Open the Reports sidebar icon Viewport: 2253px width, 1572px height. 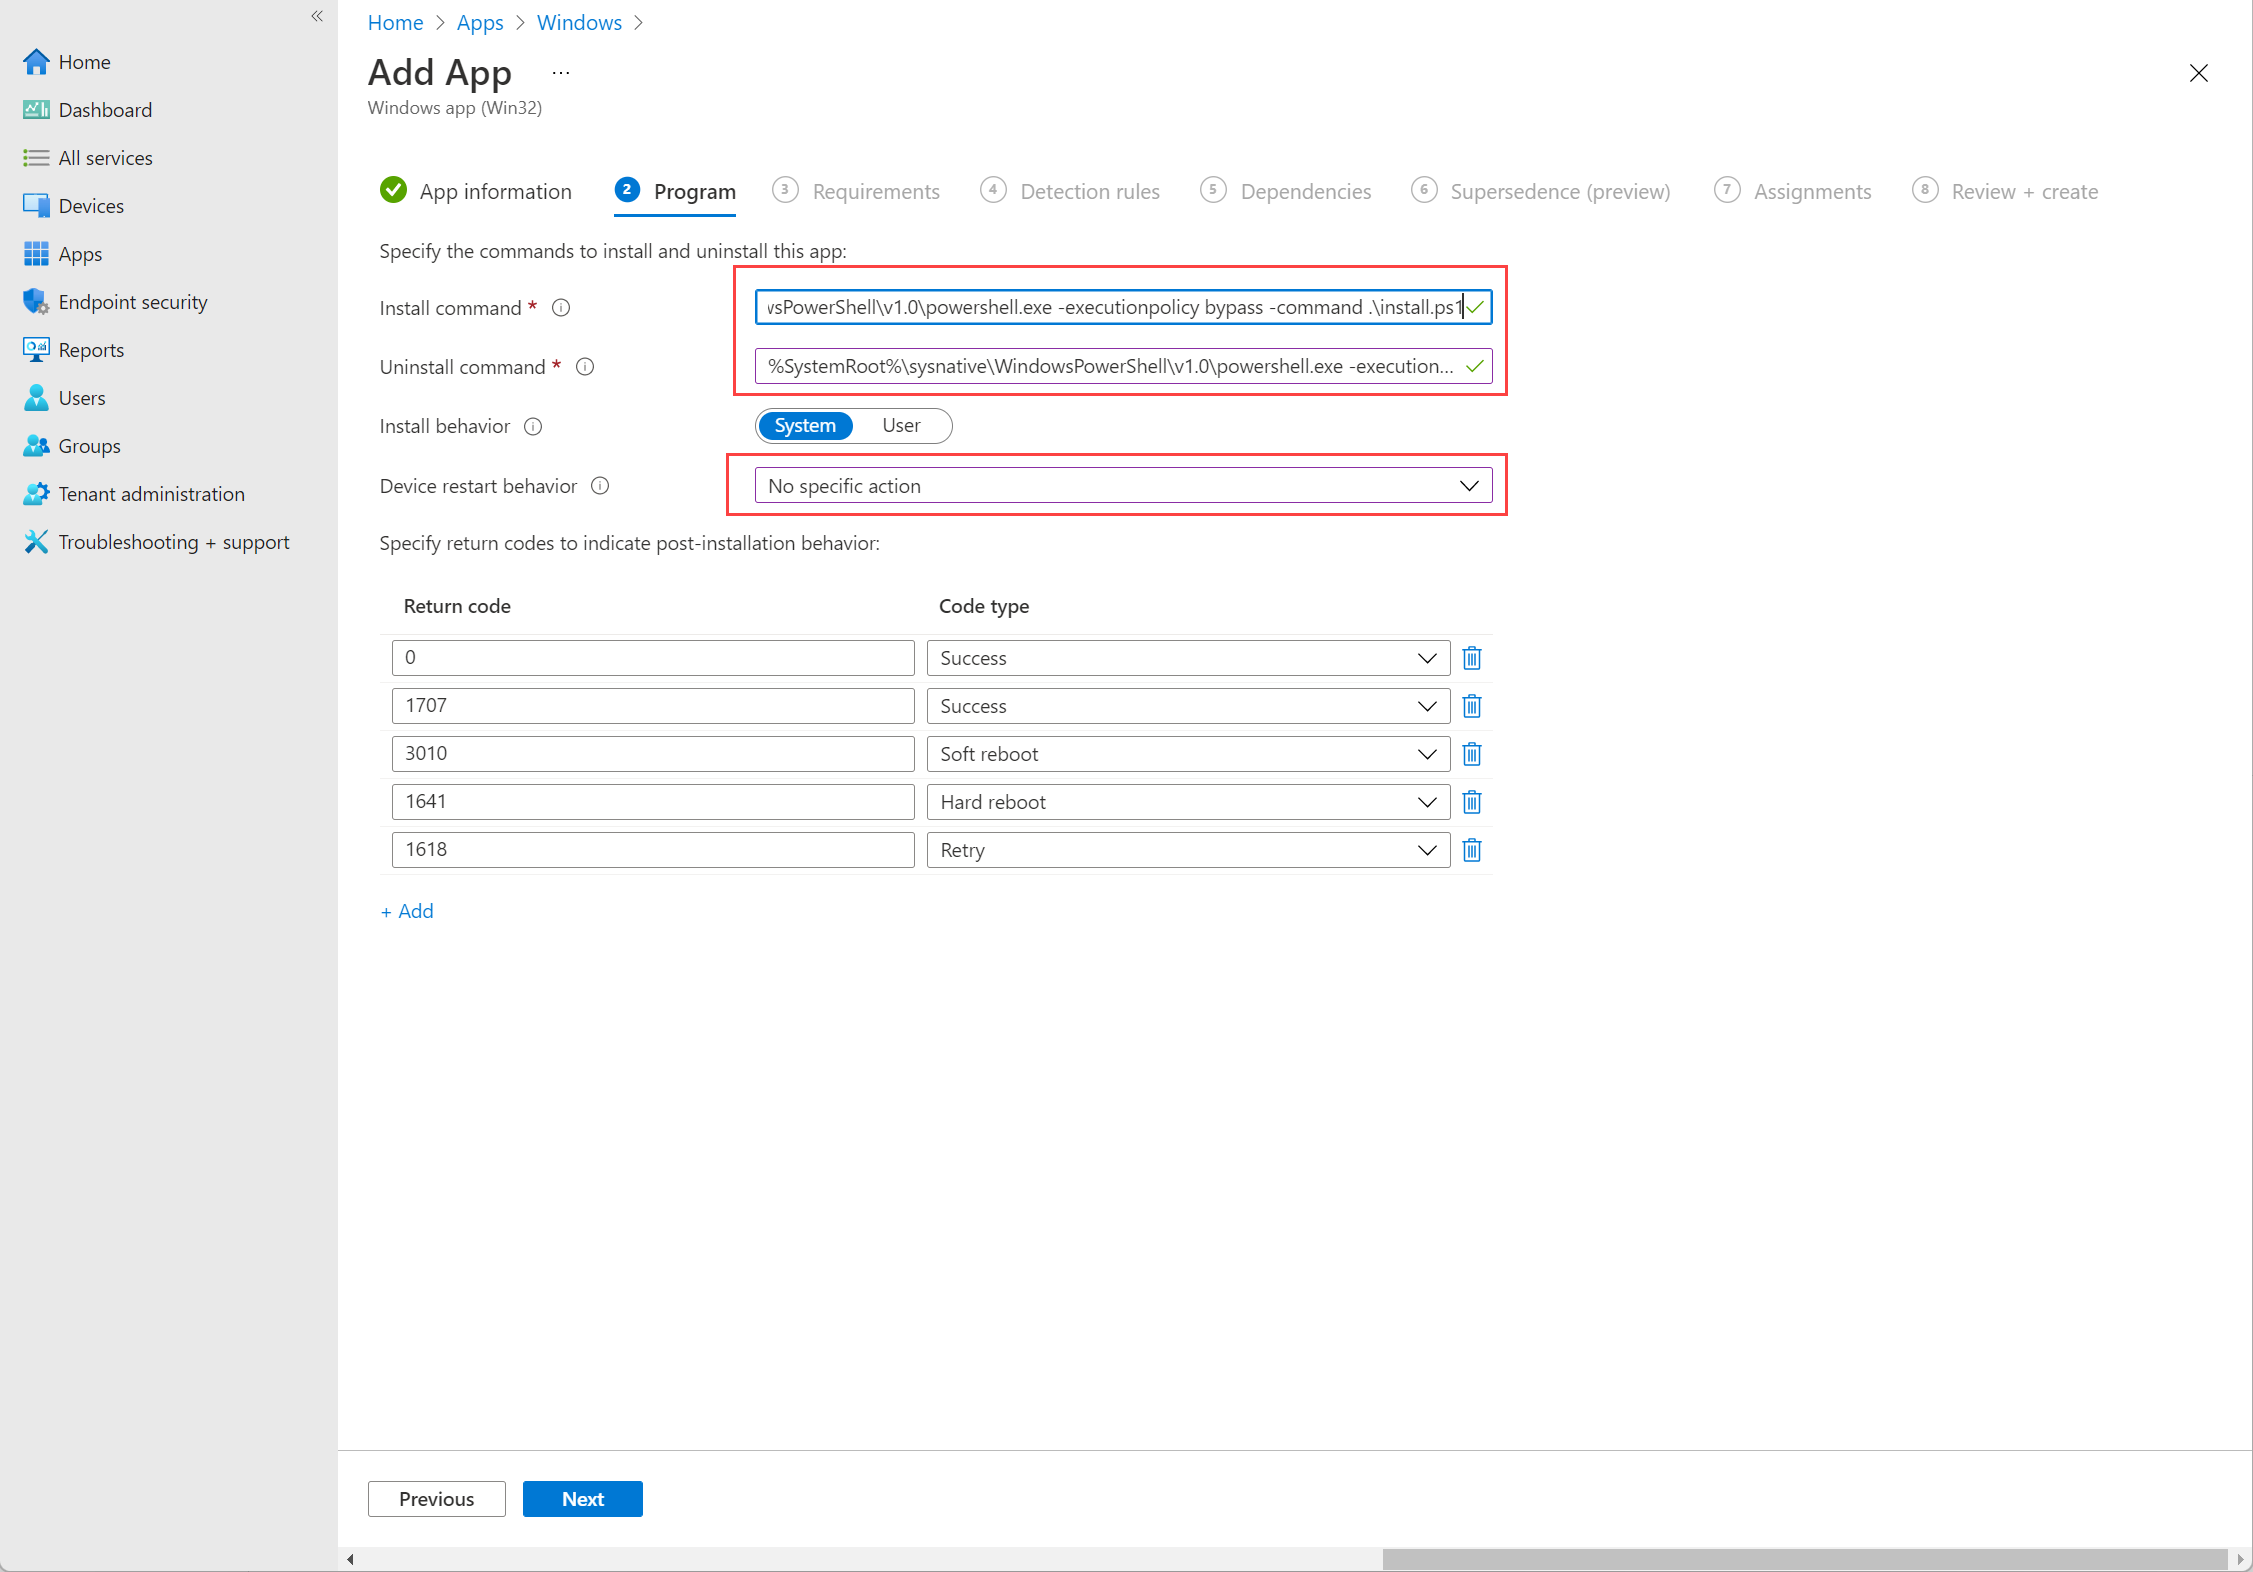pyautogui.click(x=36, y=350)
